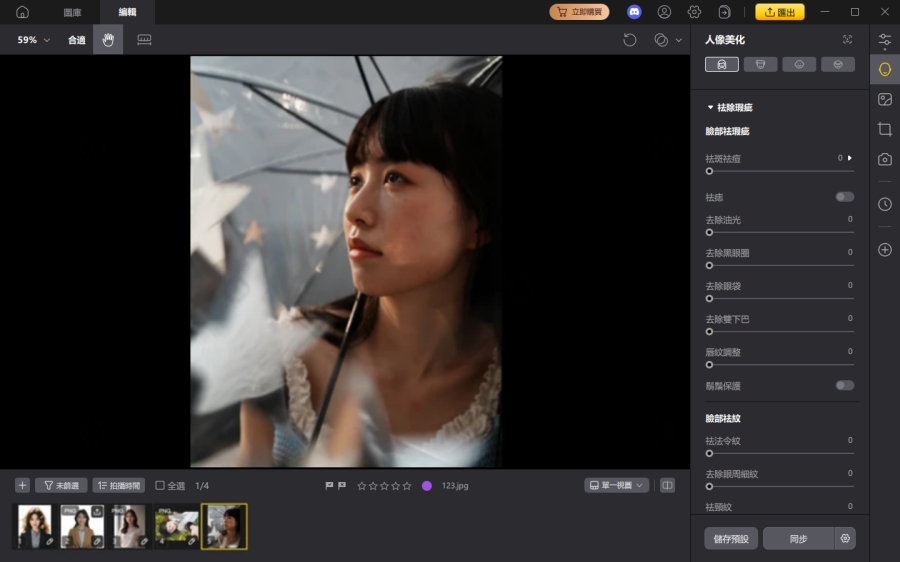The image size is (900, 562).
Task: Open the 59% zoom level dropdown
Action: pyautogui.click(x=33, y=40)
